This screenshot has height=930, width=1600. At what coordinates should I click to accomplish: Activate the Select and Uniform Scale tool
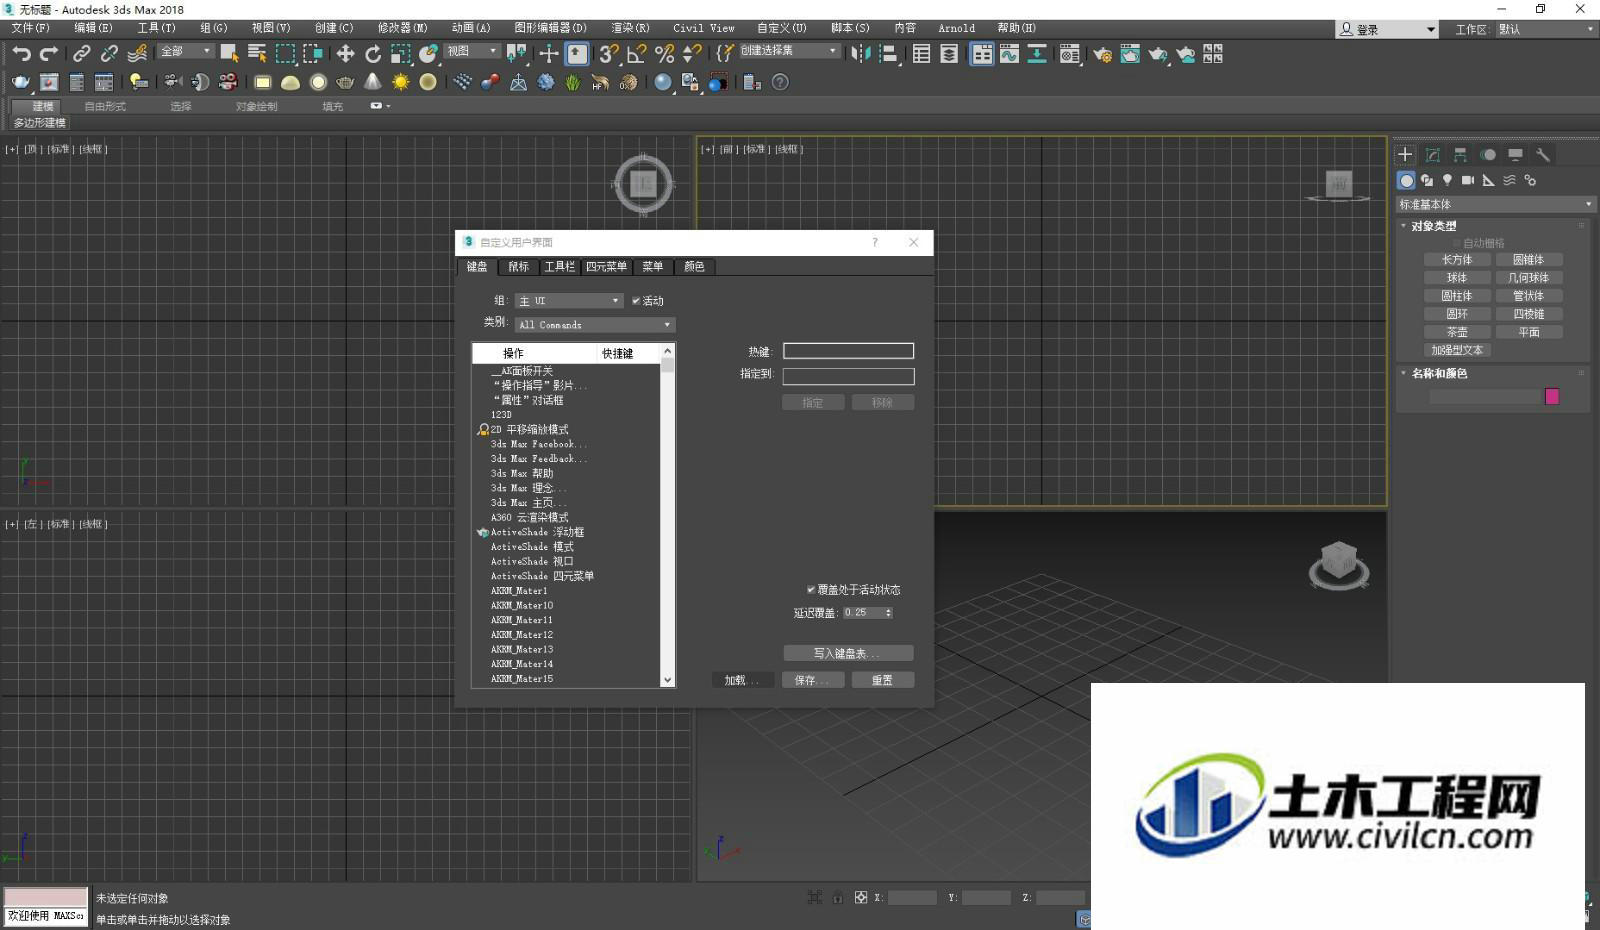coord(401,54)
